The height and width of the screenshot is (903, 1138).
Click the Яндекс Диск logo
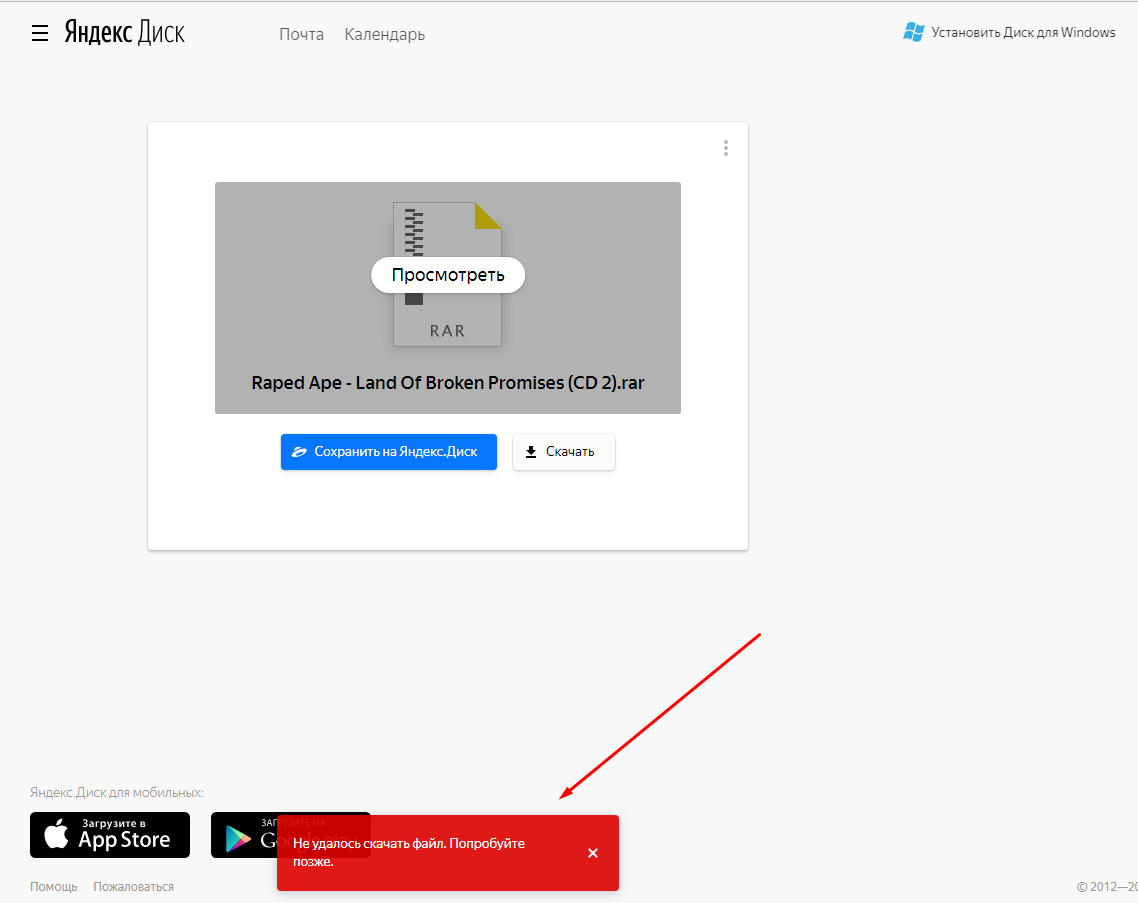click(x=124, y=33)
